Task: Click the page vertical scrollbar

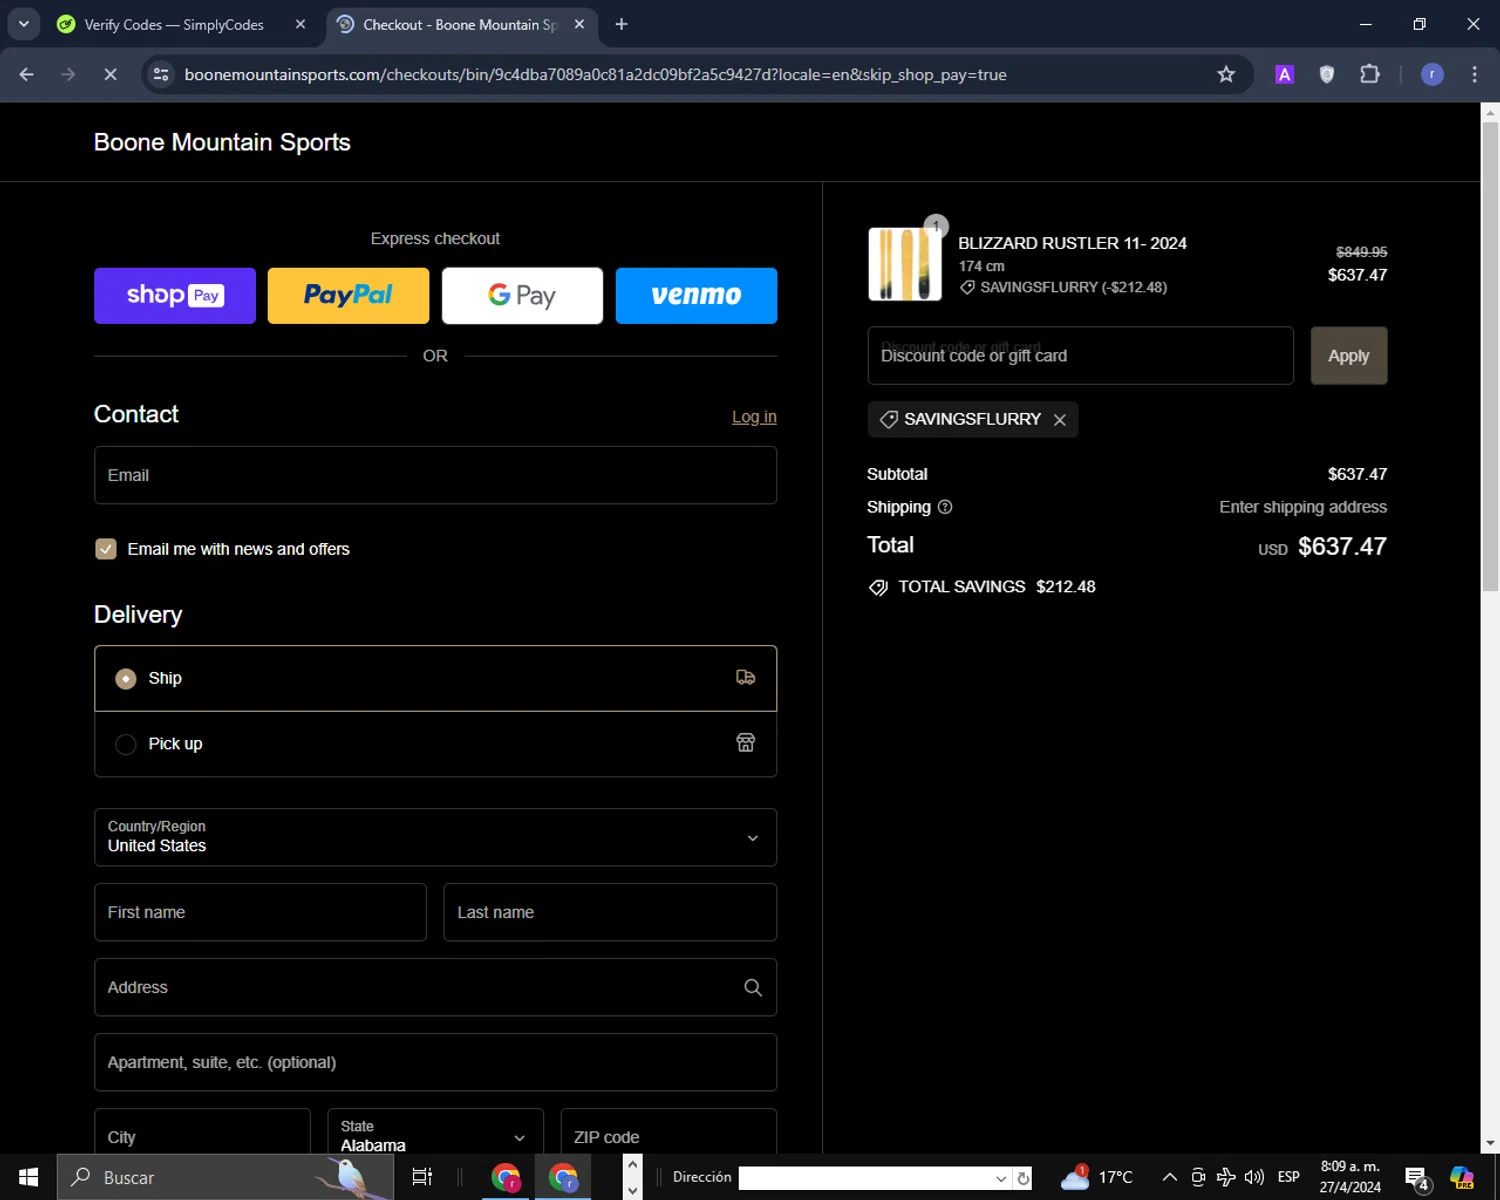Action: tap(1490, 357)
